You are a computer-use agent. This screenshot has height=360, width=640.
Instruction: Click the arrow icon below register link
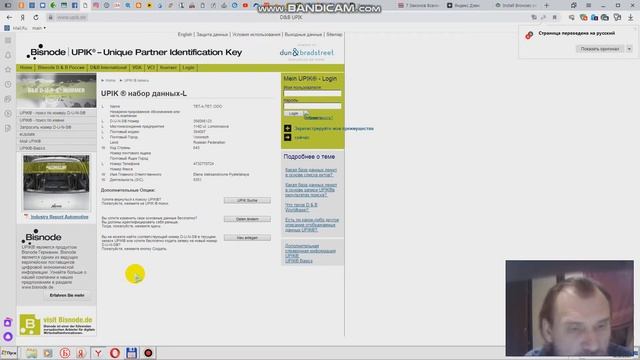[287, 138]
